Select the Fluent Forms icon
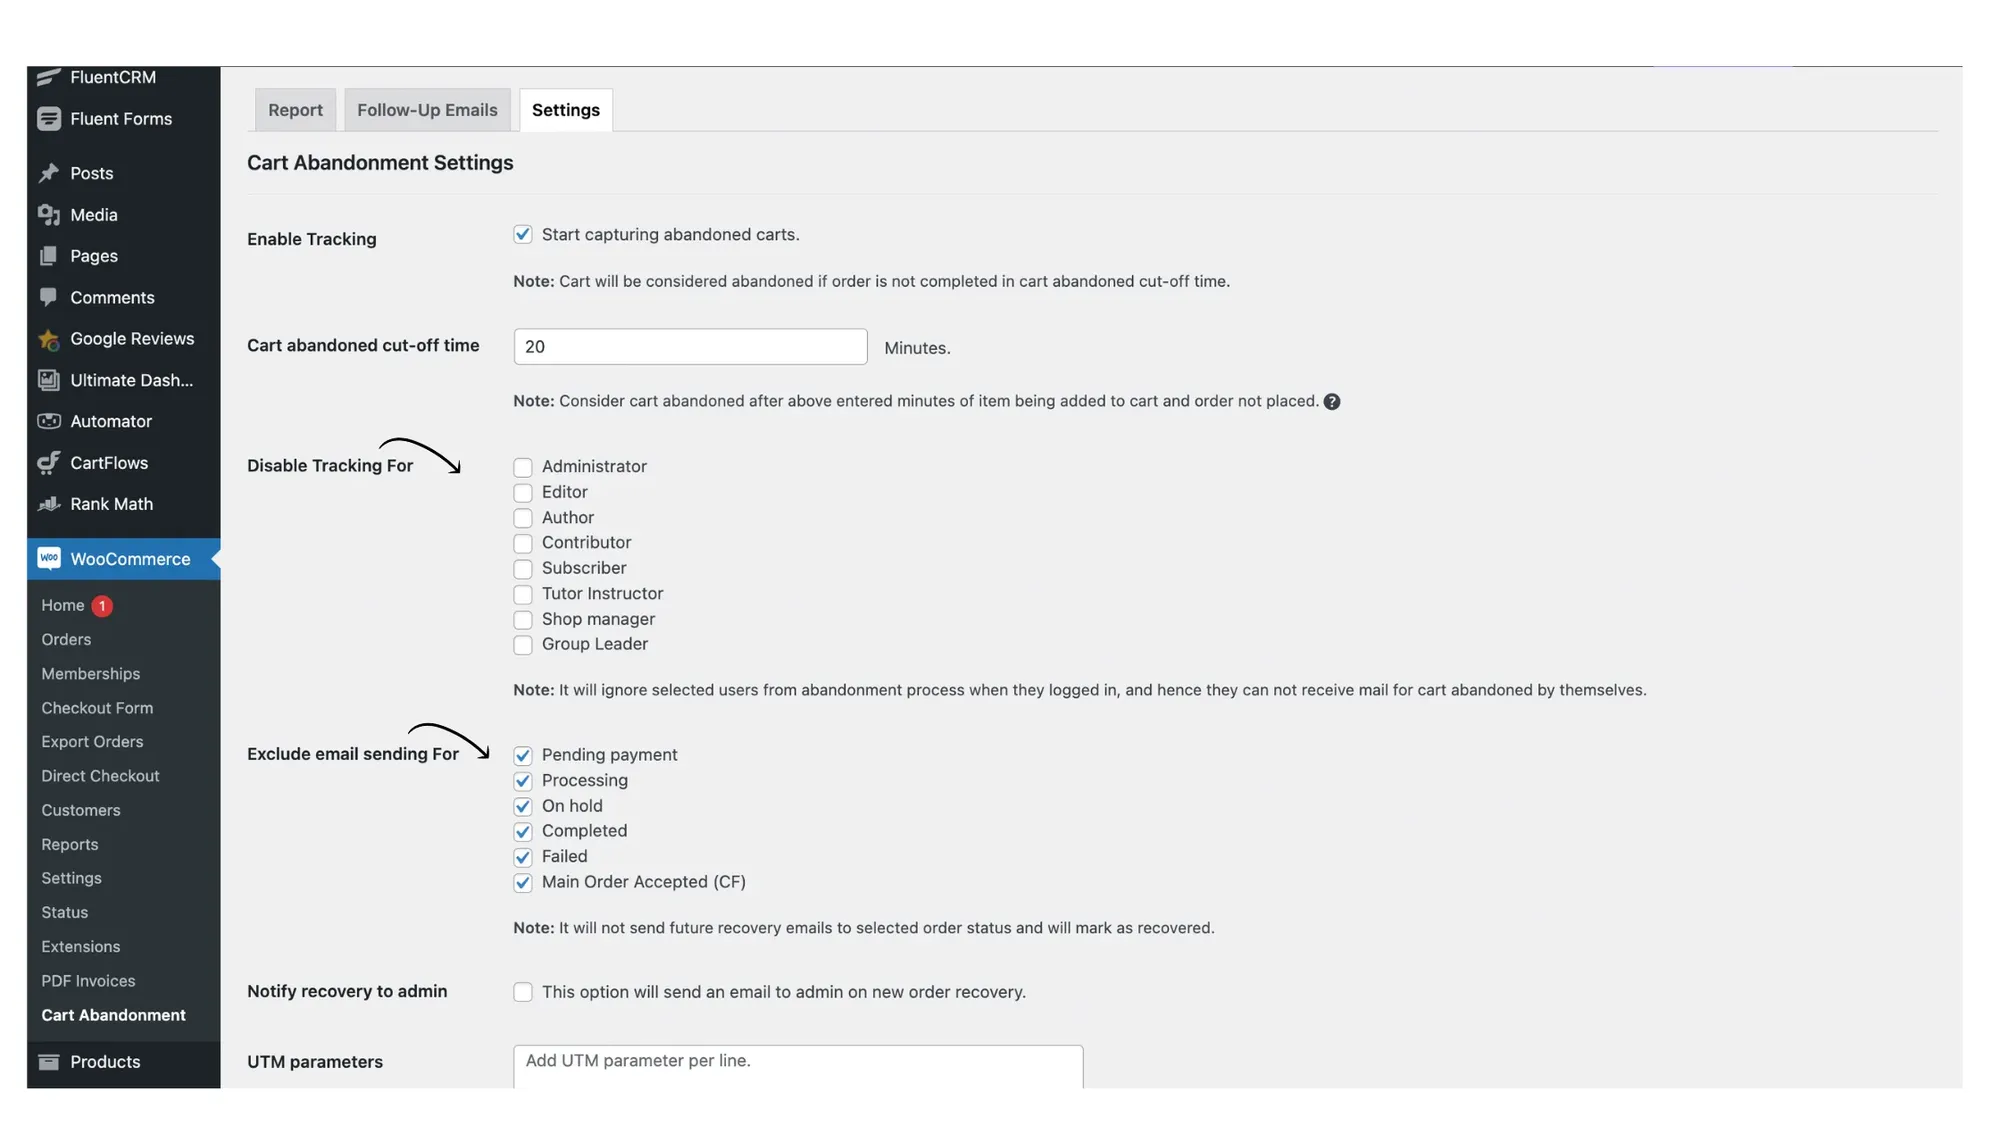2000x1125 pixels. tap(49, 118)
